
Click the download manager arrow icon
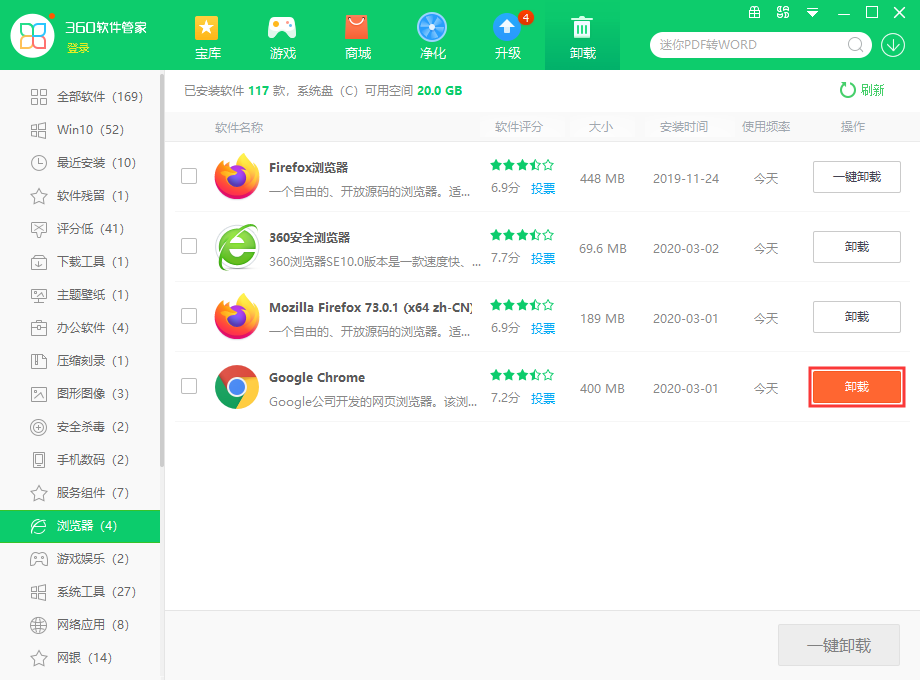892,45
